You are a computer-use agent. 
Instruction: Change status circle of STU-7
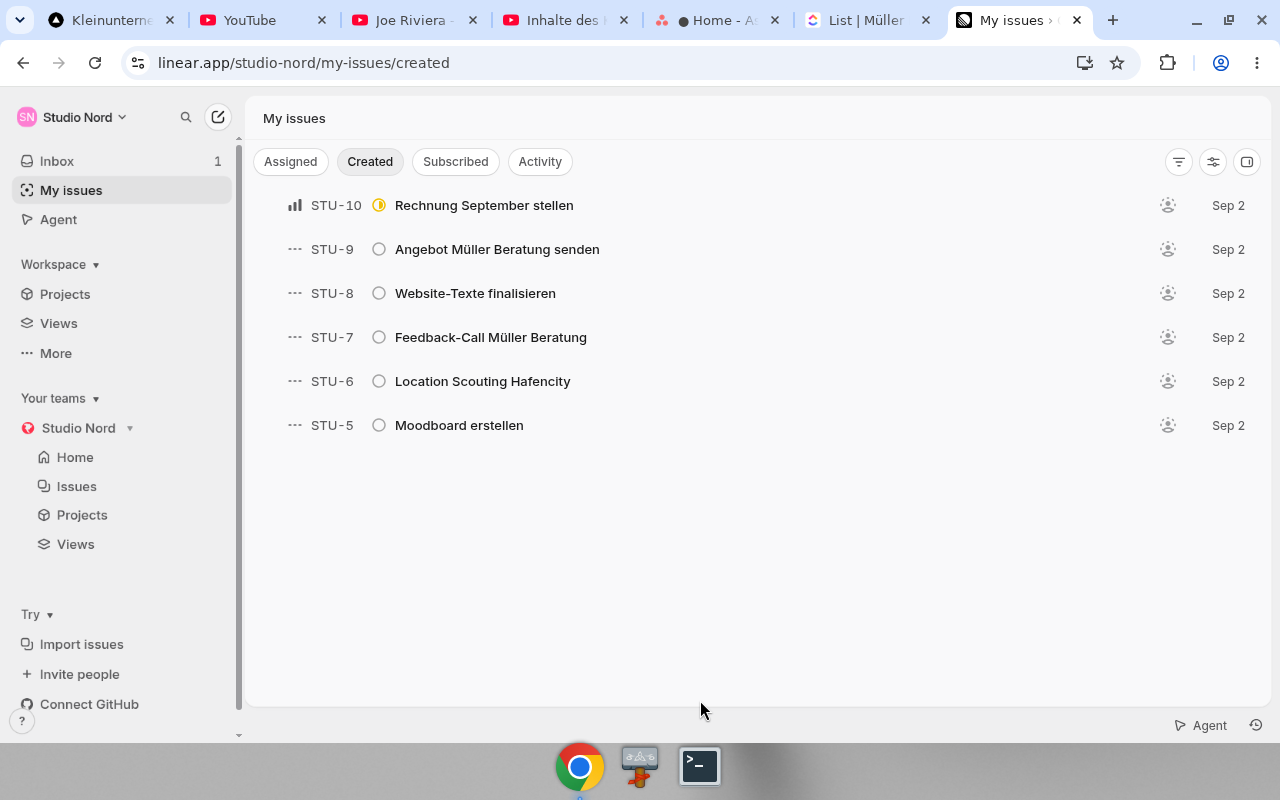point(379,337)
